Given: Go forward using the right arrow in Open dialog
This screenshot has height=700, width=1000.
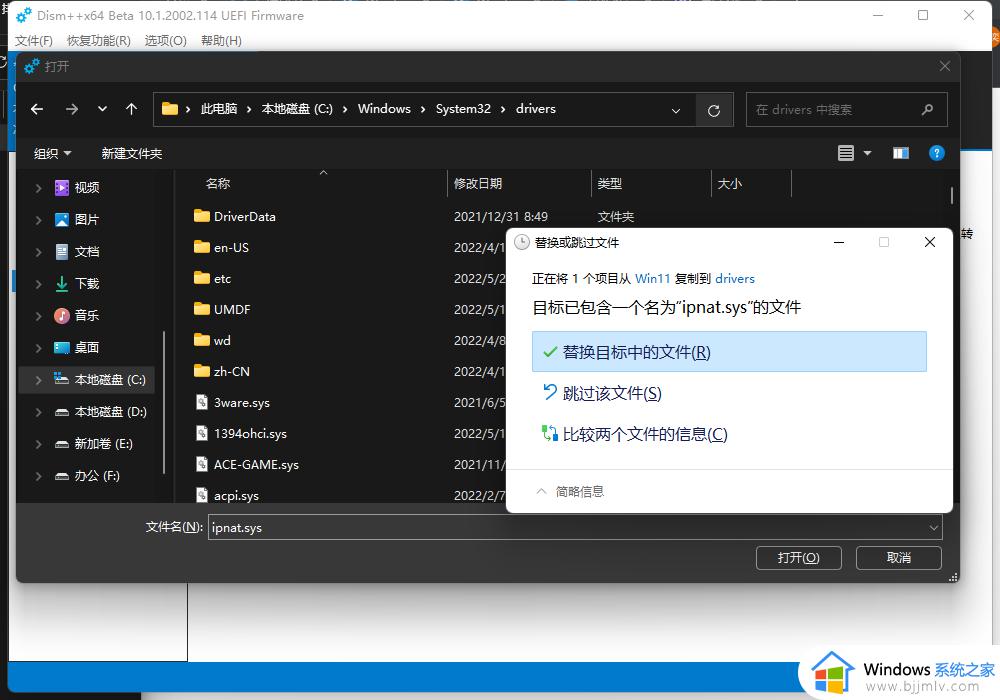Looking at the screenshot, I should point(71,109).
